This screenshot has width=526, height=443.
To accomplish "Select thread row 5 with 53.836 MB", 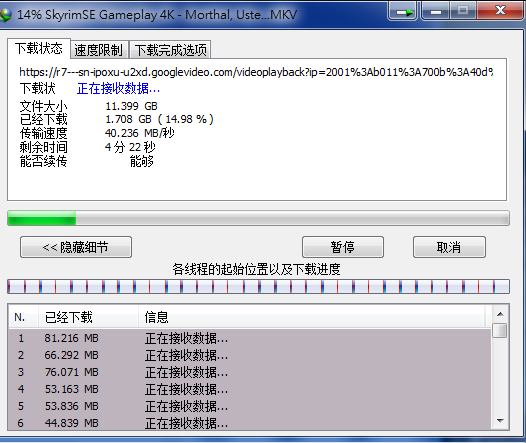I will [x=250, y=406].
